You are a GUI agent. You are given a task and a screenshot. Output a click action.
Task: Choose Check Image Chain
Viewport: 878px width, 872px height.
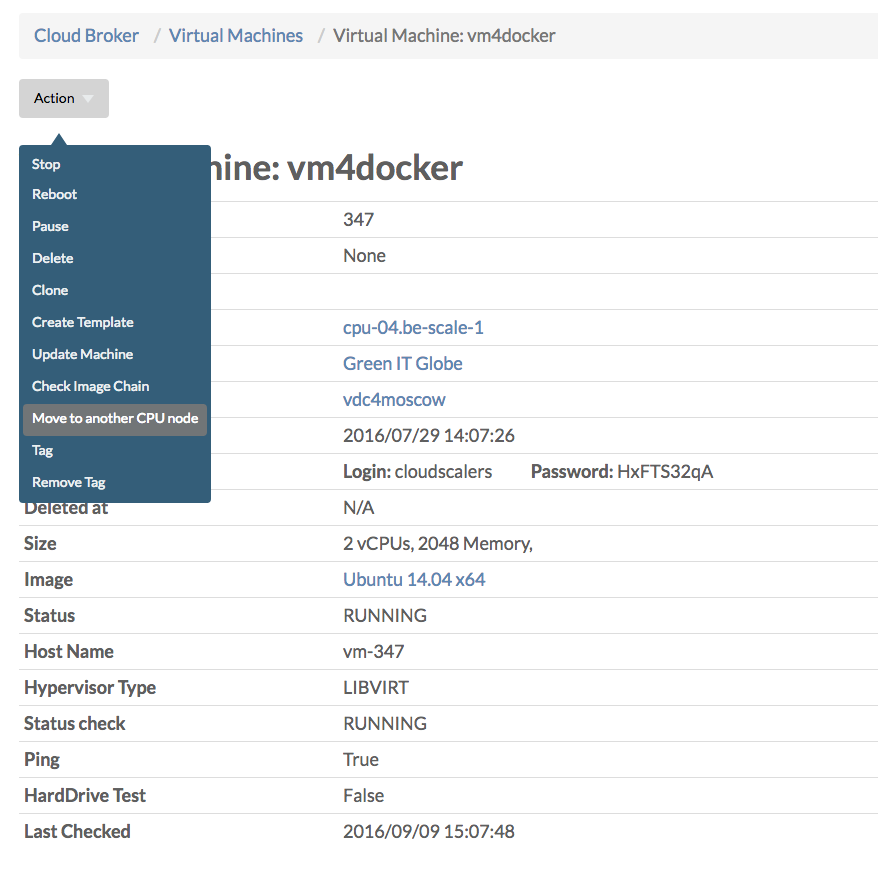pos(90,386)
